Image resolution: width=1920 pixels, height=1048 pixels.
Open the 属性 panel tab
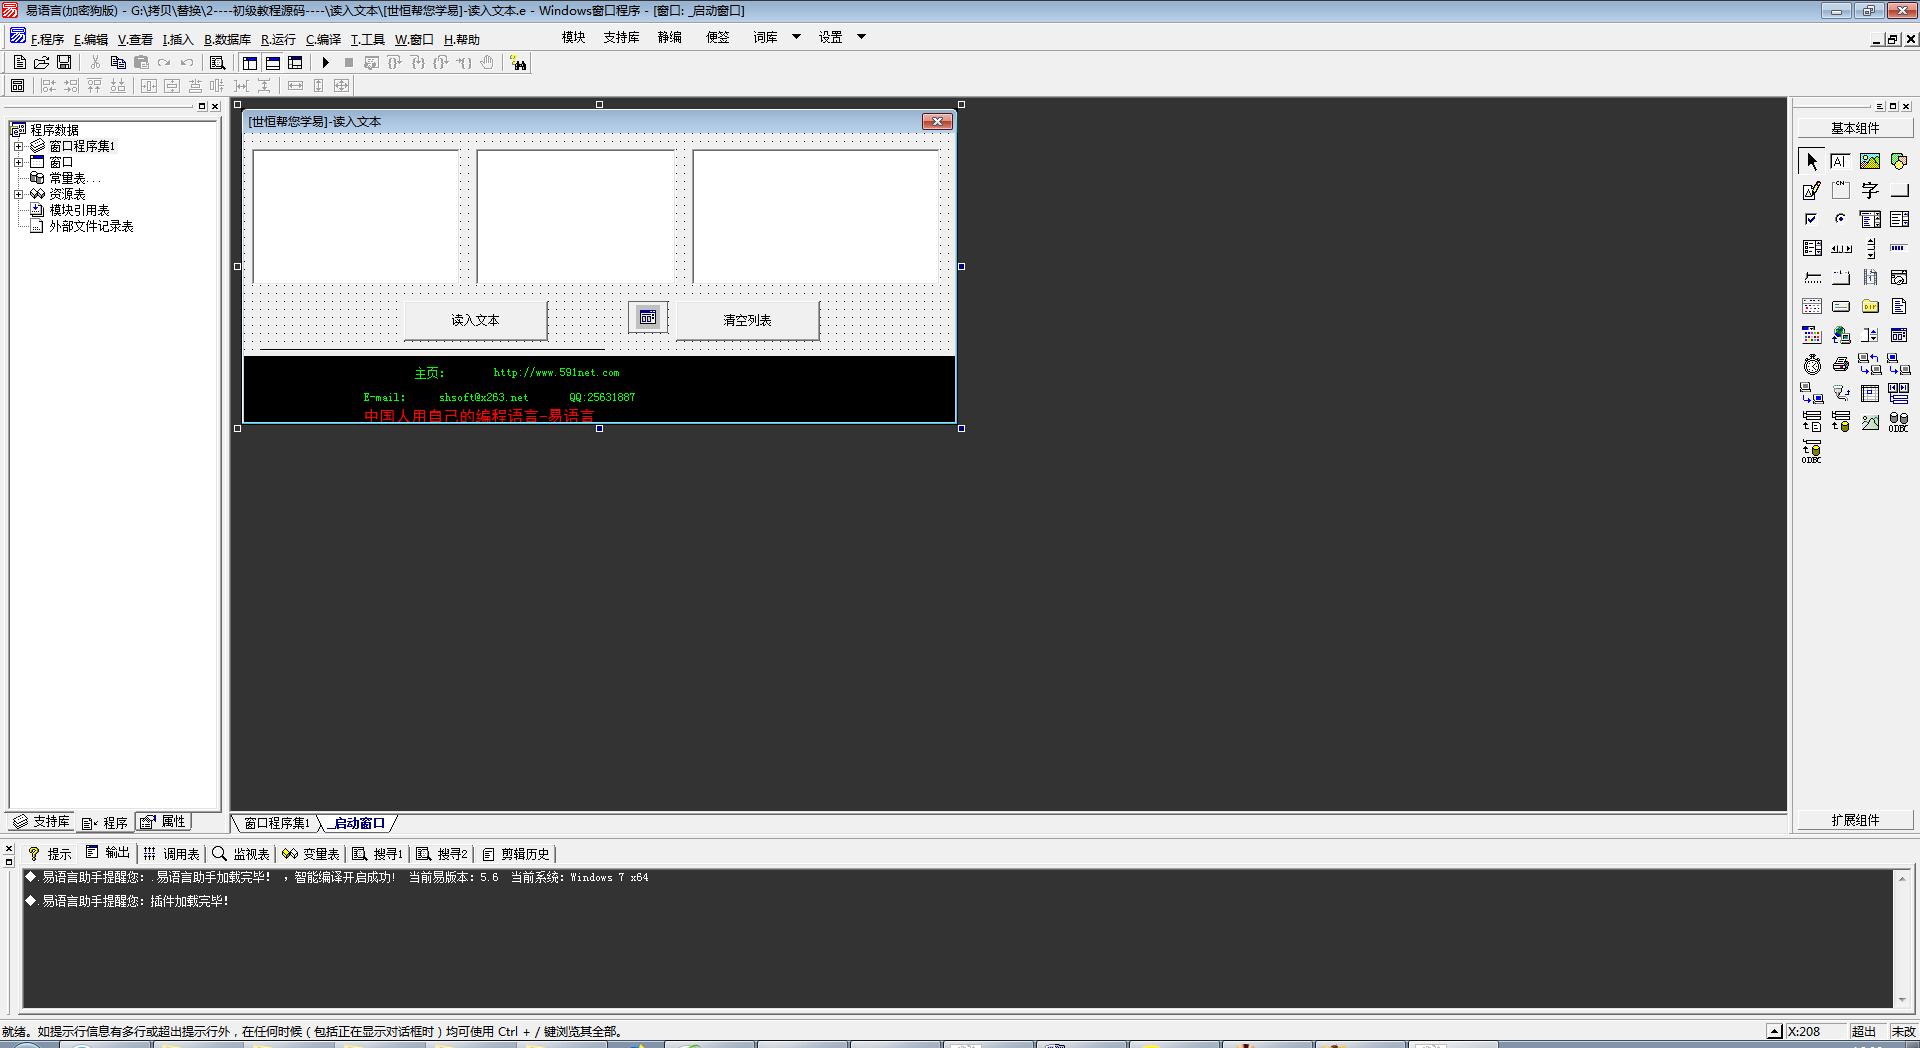[x=165, y=822]
